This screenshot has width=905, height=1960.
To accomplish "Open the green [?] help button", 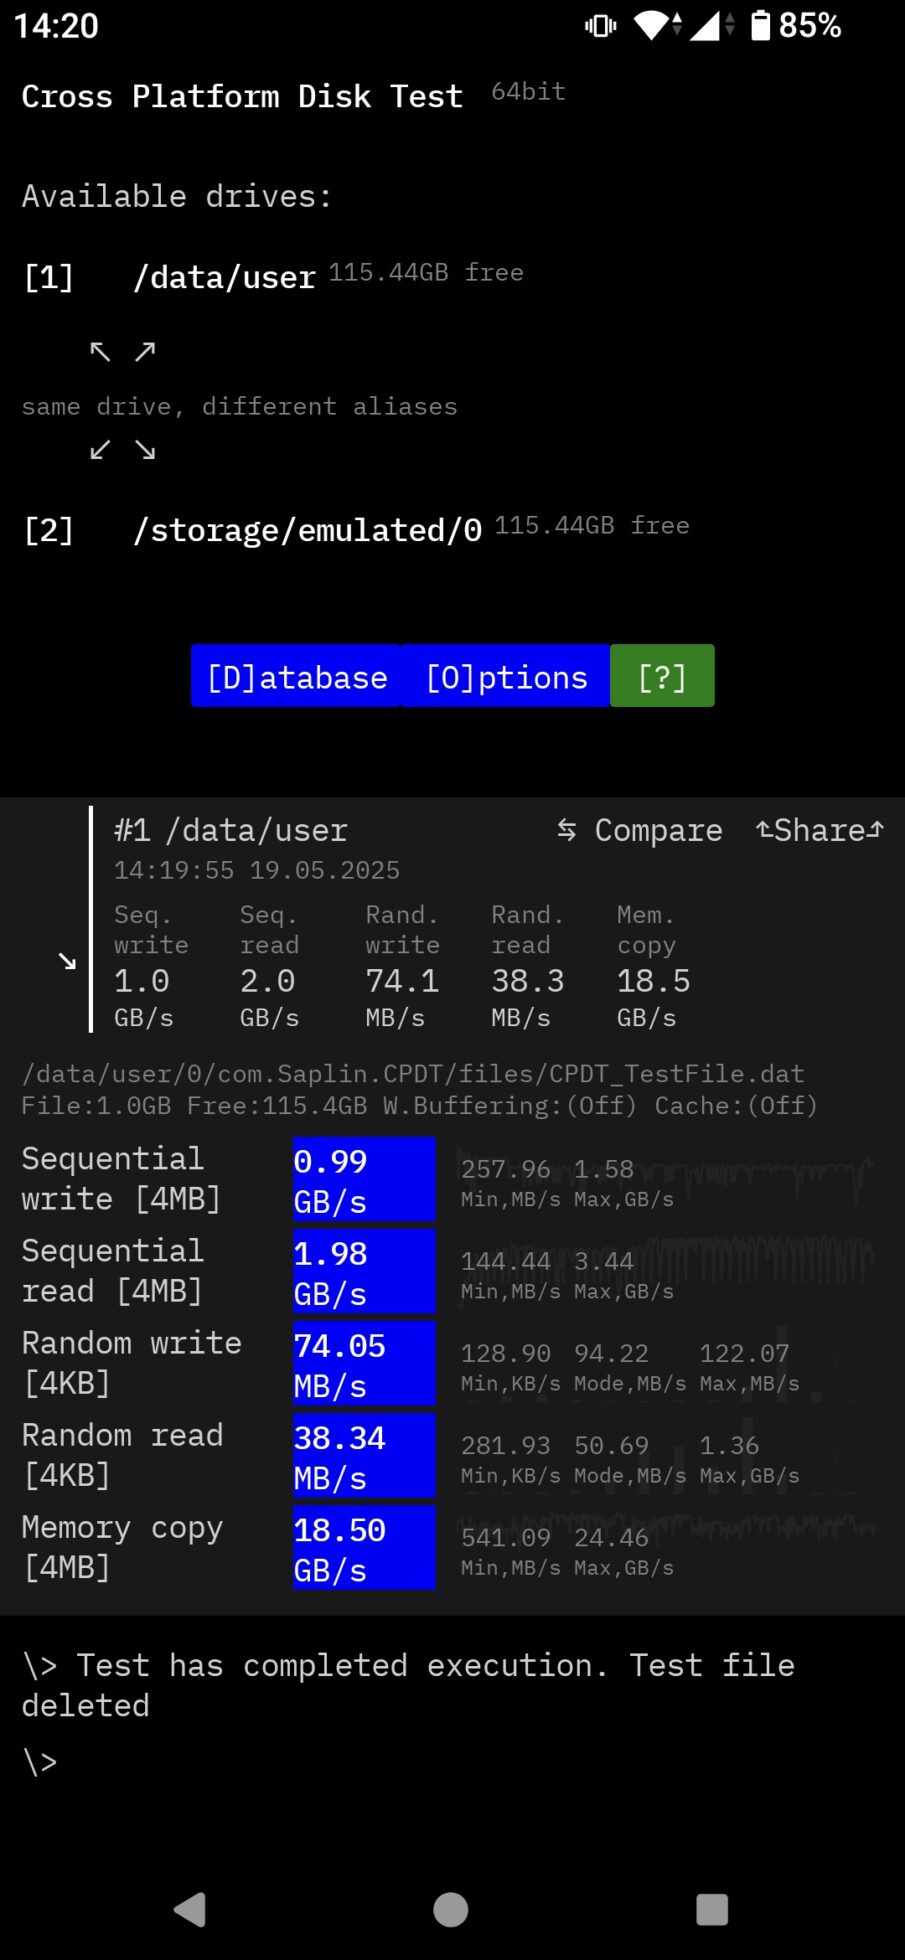I will coord(662,677).
